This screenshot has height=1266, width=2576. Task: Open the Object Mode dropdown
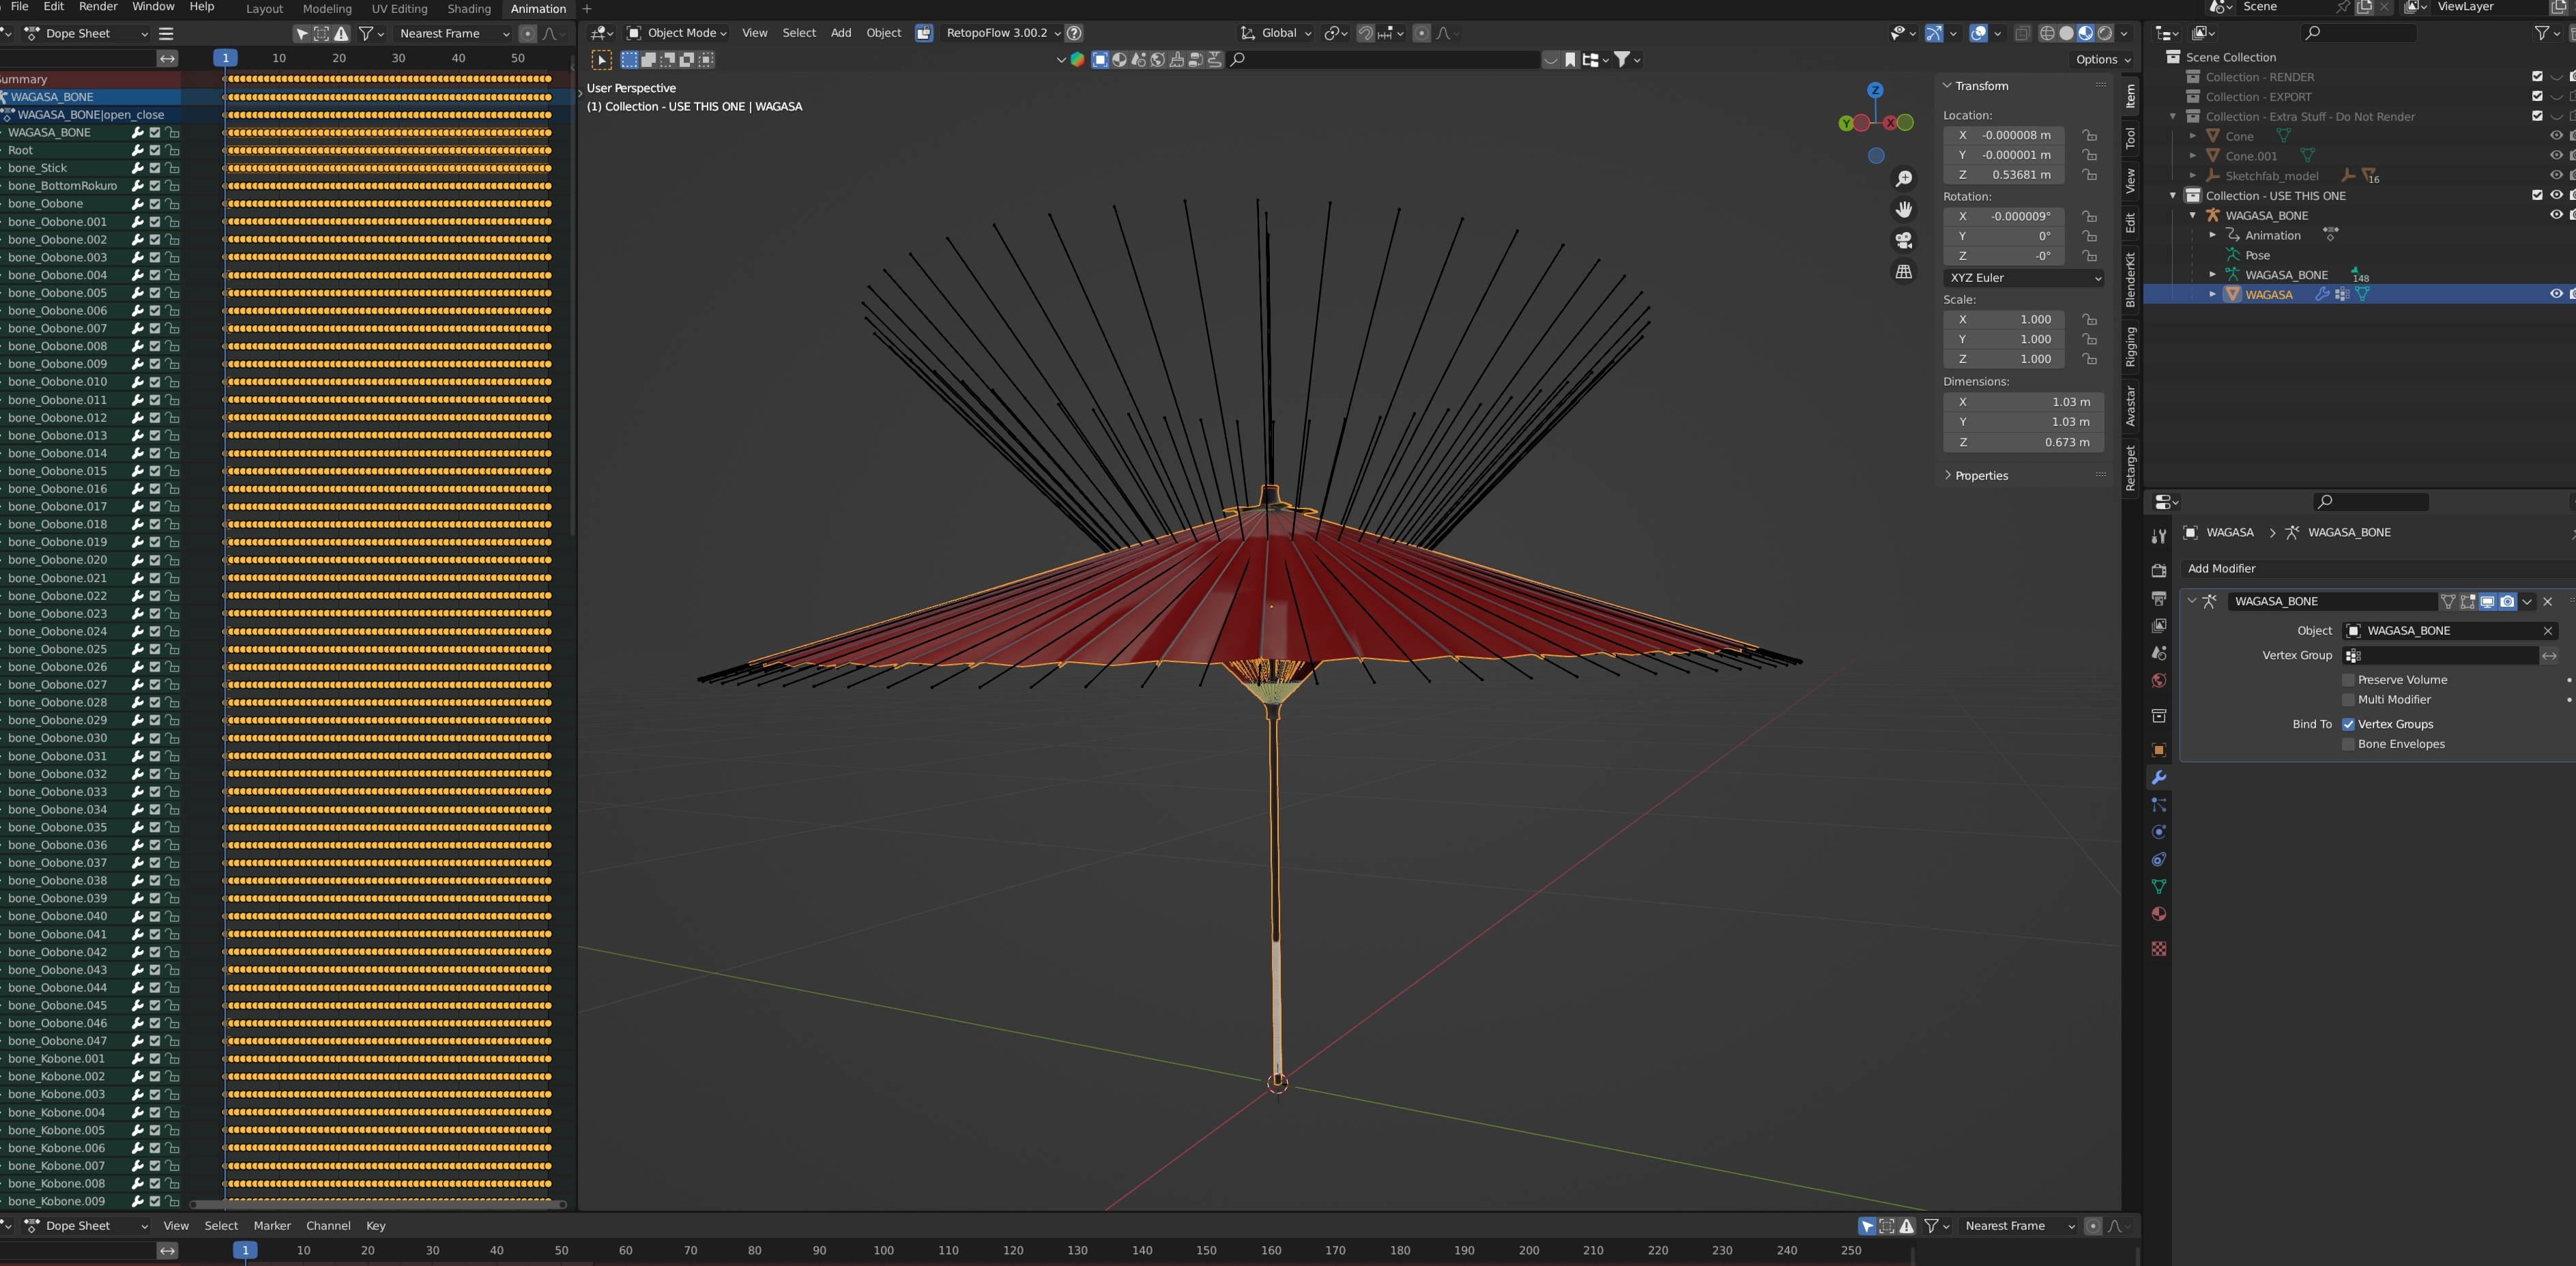point(677,33)
